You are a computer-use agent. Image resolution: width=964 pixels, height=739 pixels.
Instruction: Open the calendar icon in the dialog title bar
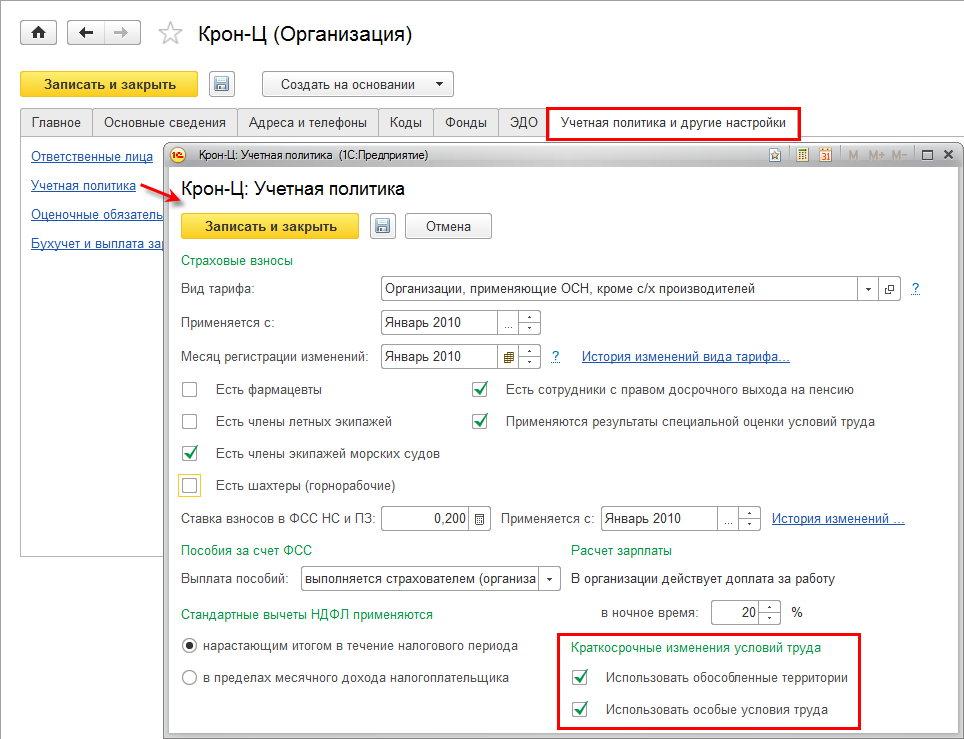[826, 155]
